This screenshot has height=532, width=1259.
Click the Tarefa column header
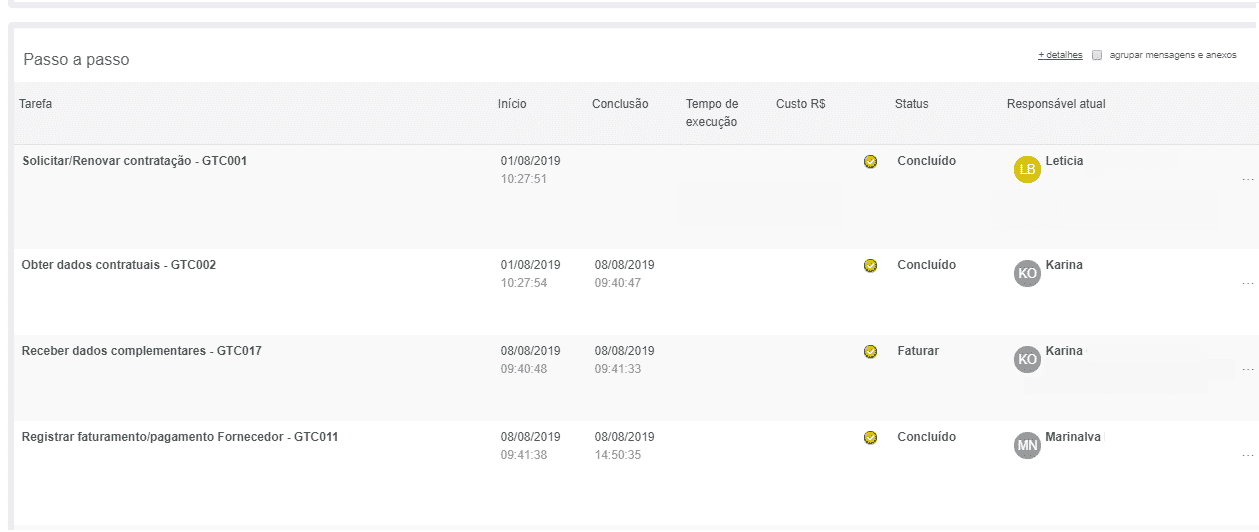[x=36, y=104]
